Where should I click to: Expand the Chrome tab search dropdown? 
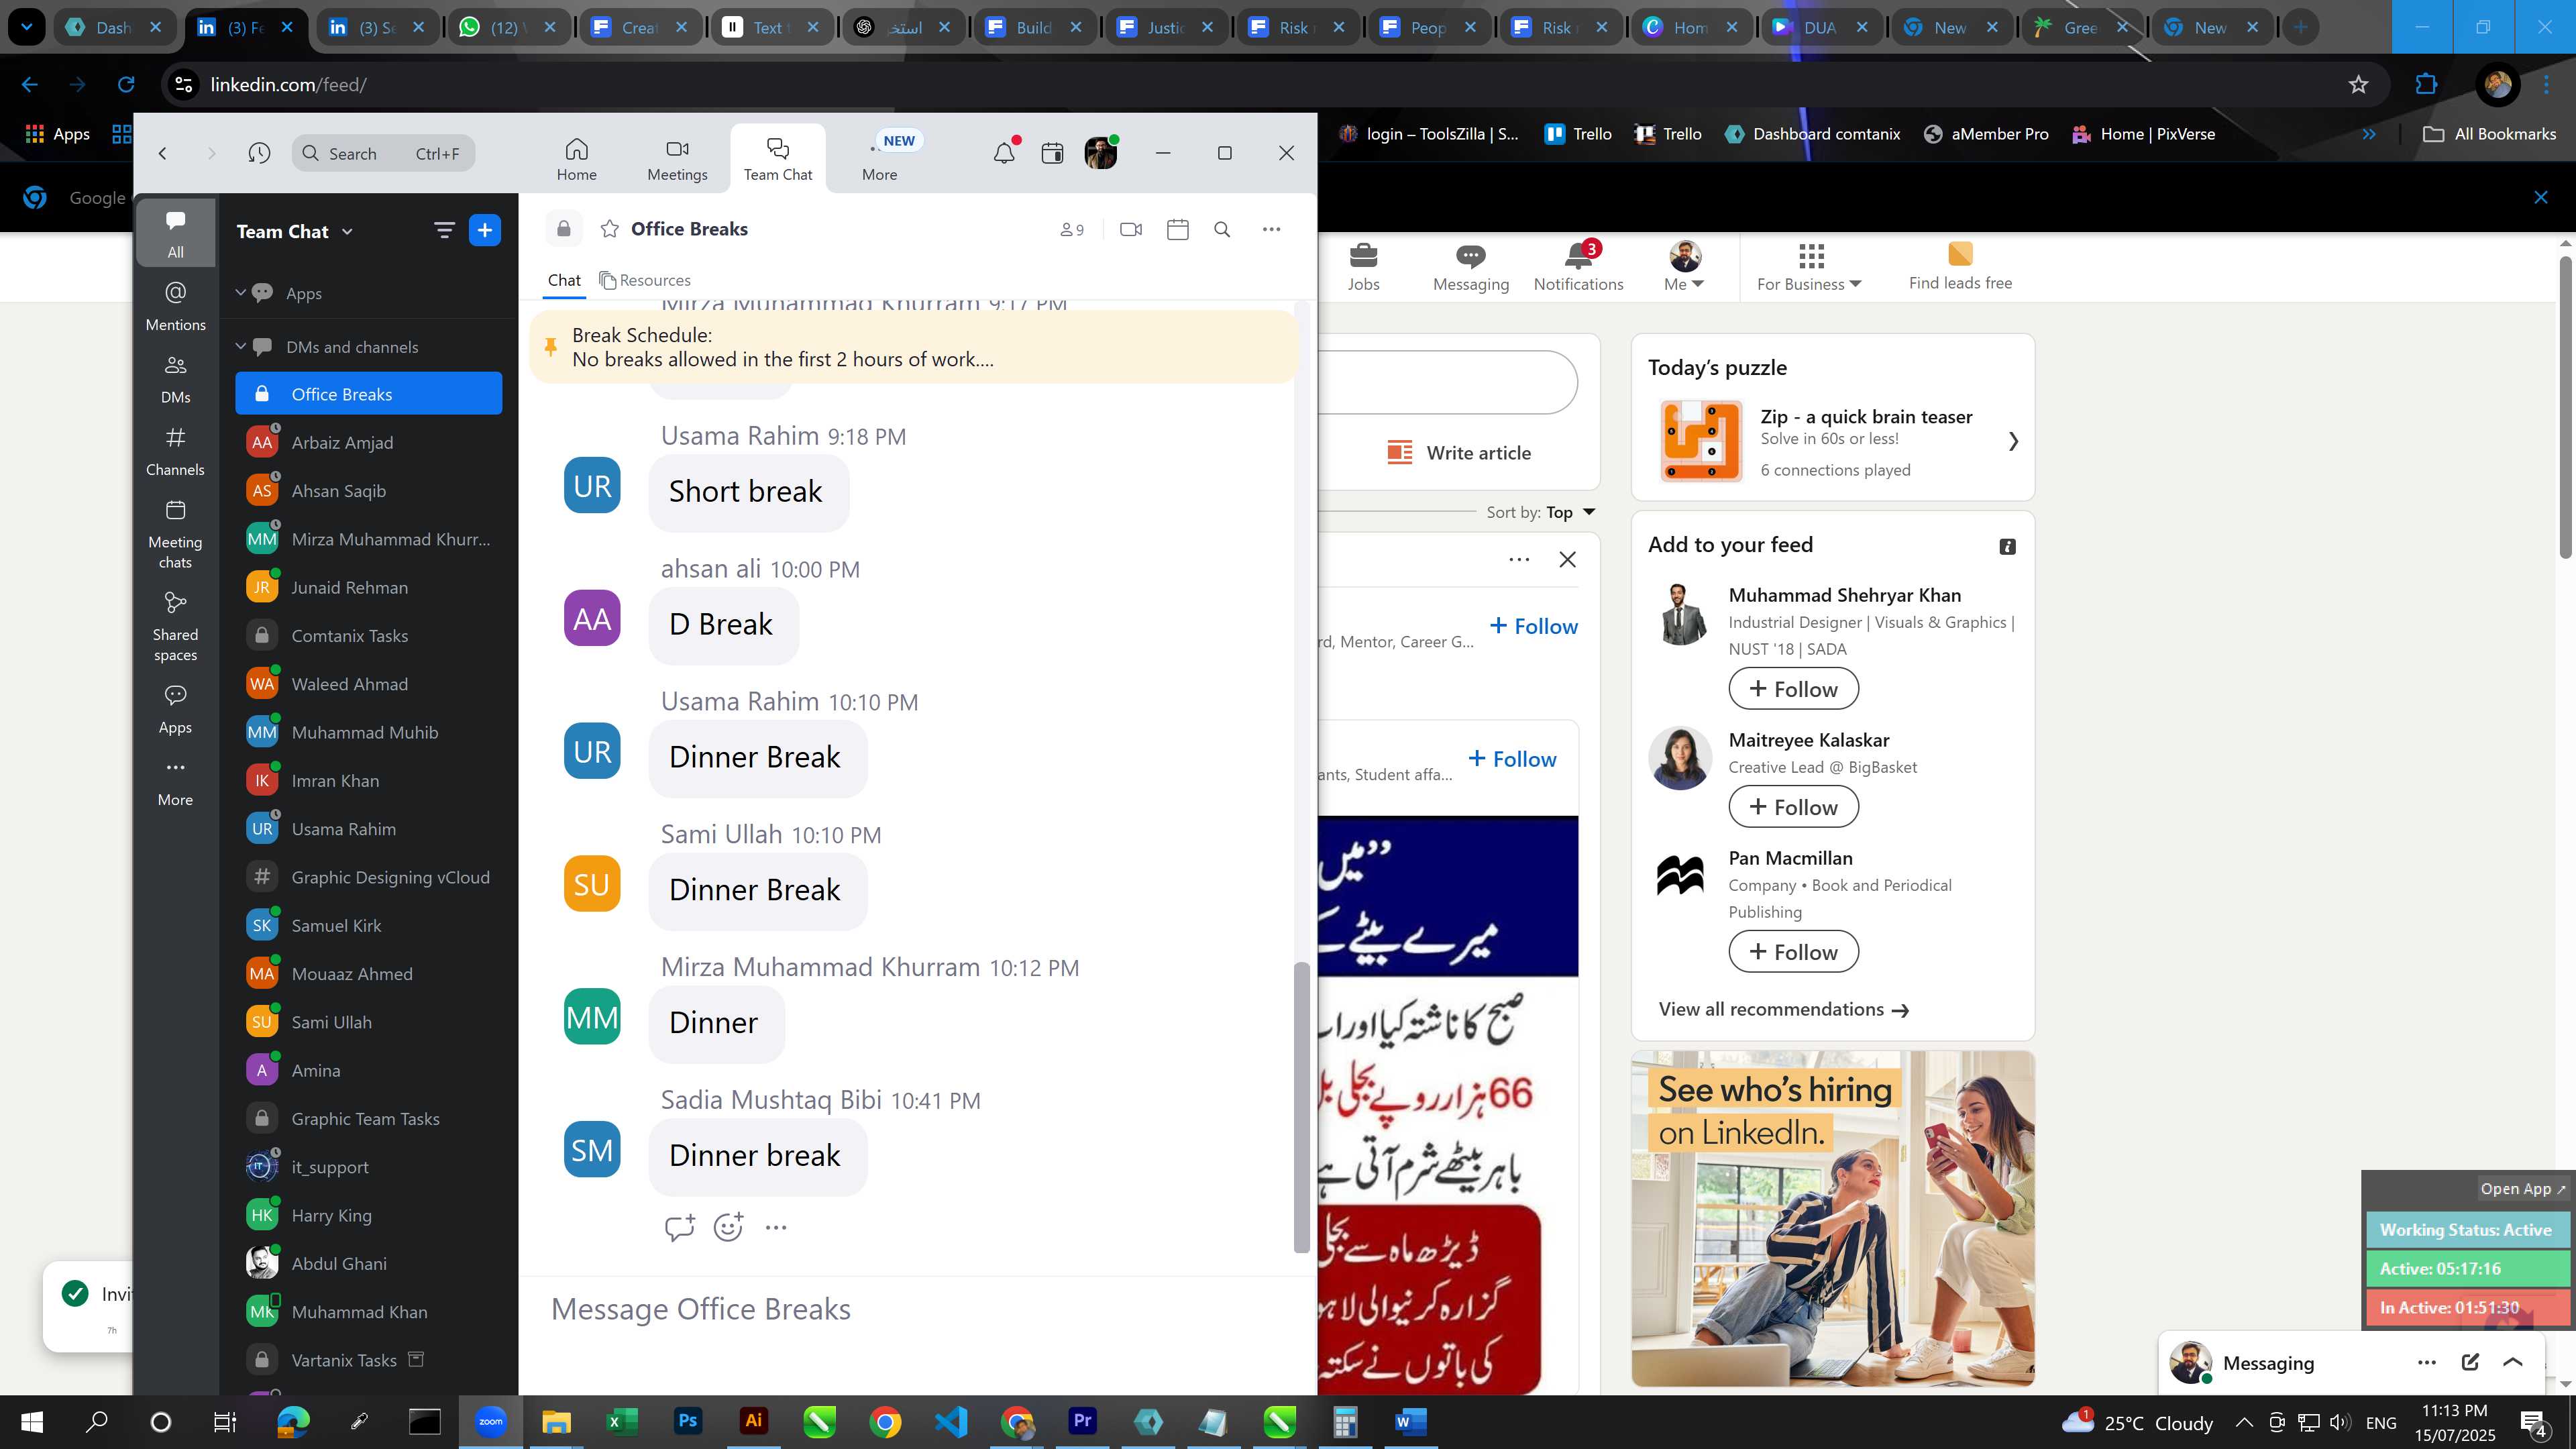pyautogui.click(x=26, y=27)
